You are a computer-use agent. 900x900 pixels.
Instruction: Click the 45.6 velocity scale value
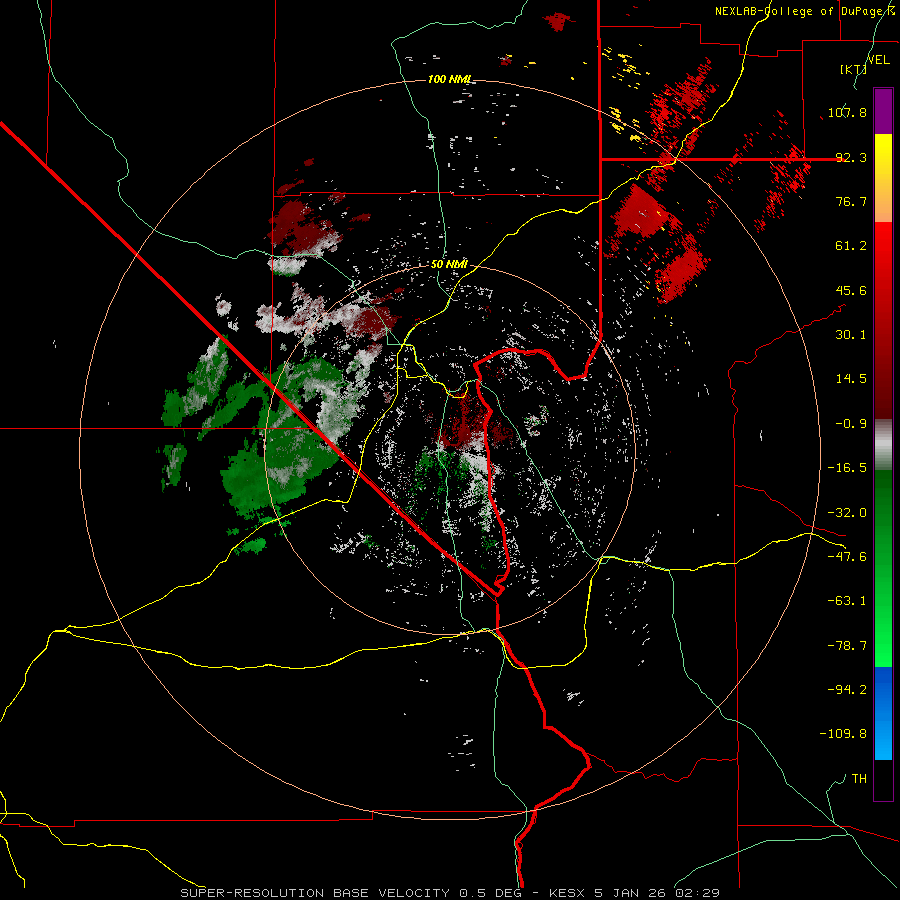(x=851, y=290)
